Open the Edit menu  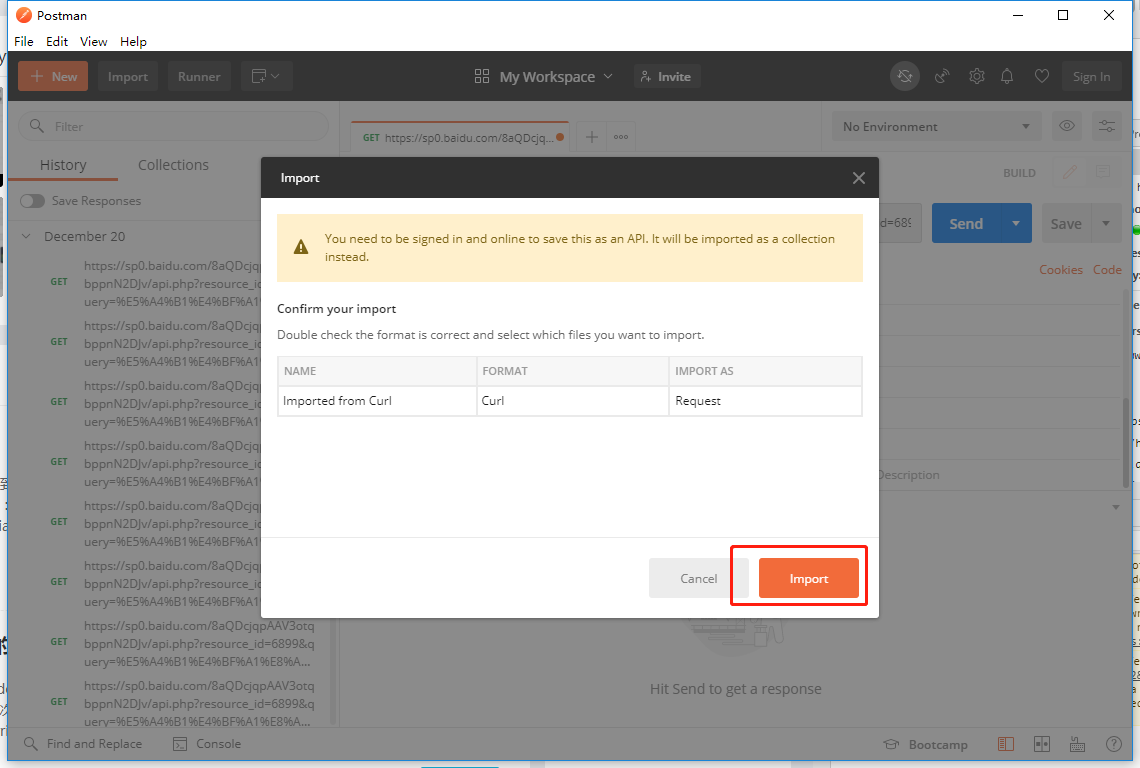tap(57, 41)
